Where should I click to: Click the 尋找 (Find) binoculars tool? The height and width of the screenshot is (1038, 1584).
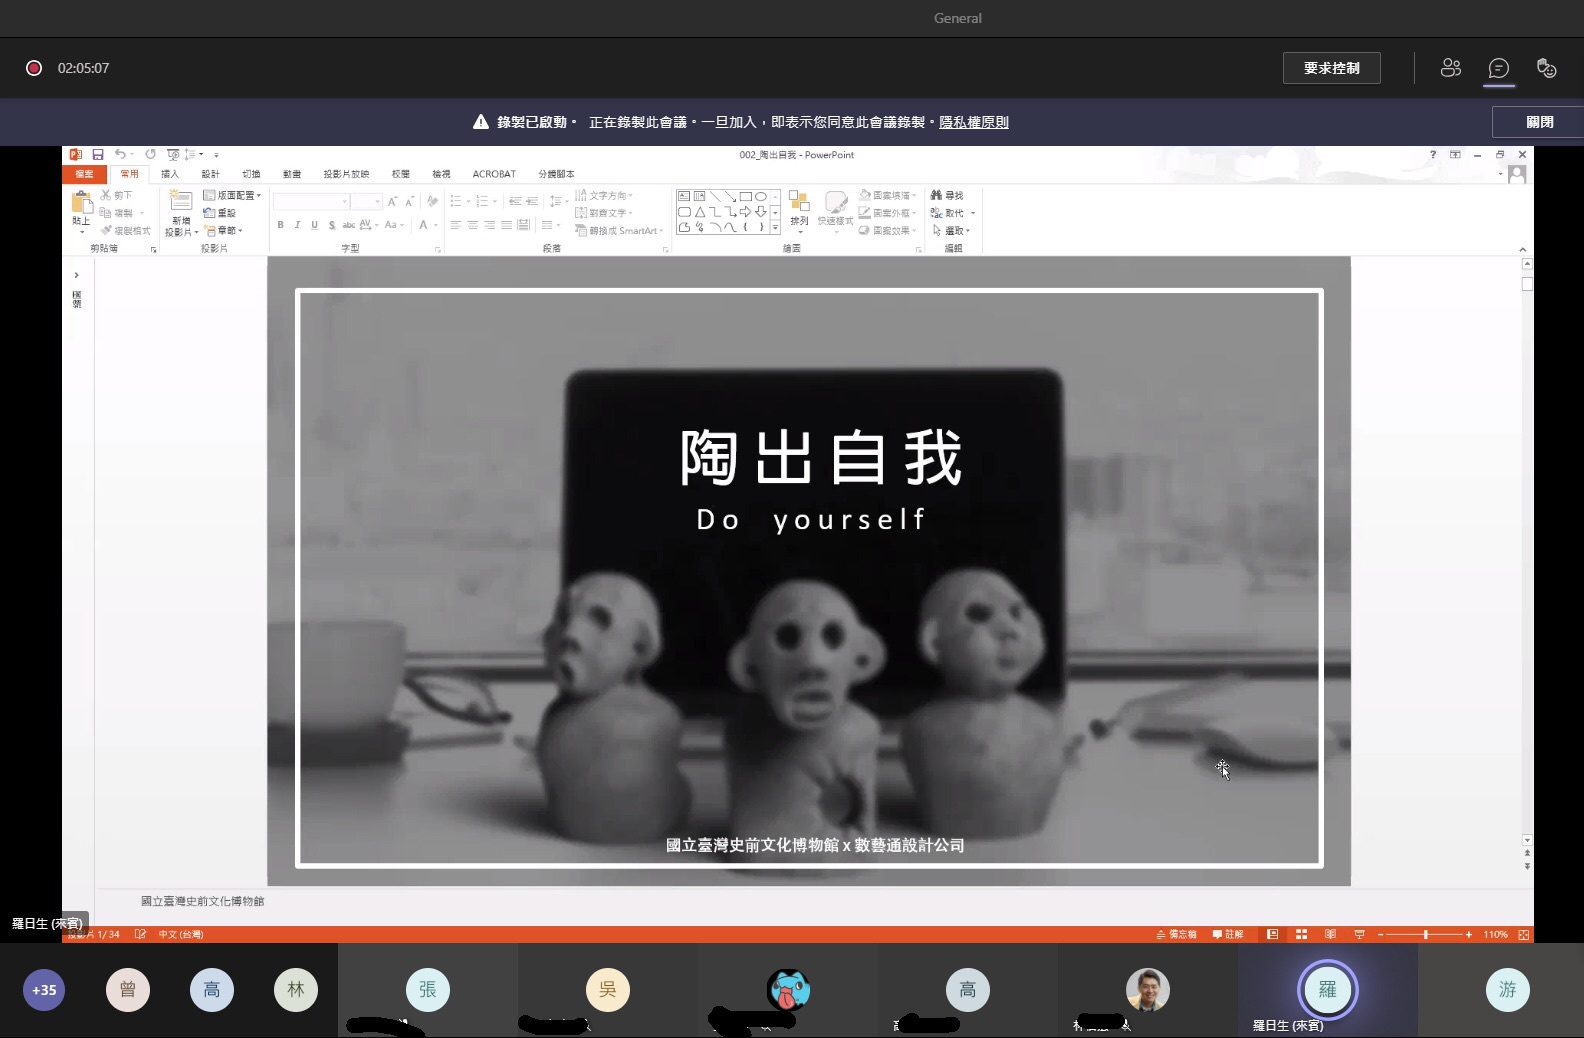coord(947,195)
